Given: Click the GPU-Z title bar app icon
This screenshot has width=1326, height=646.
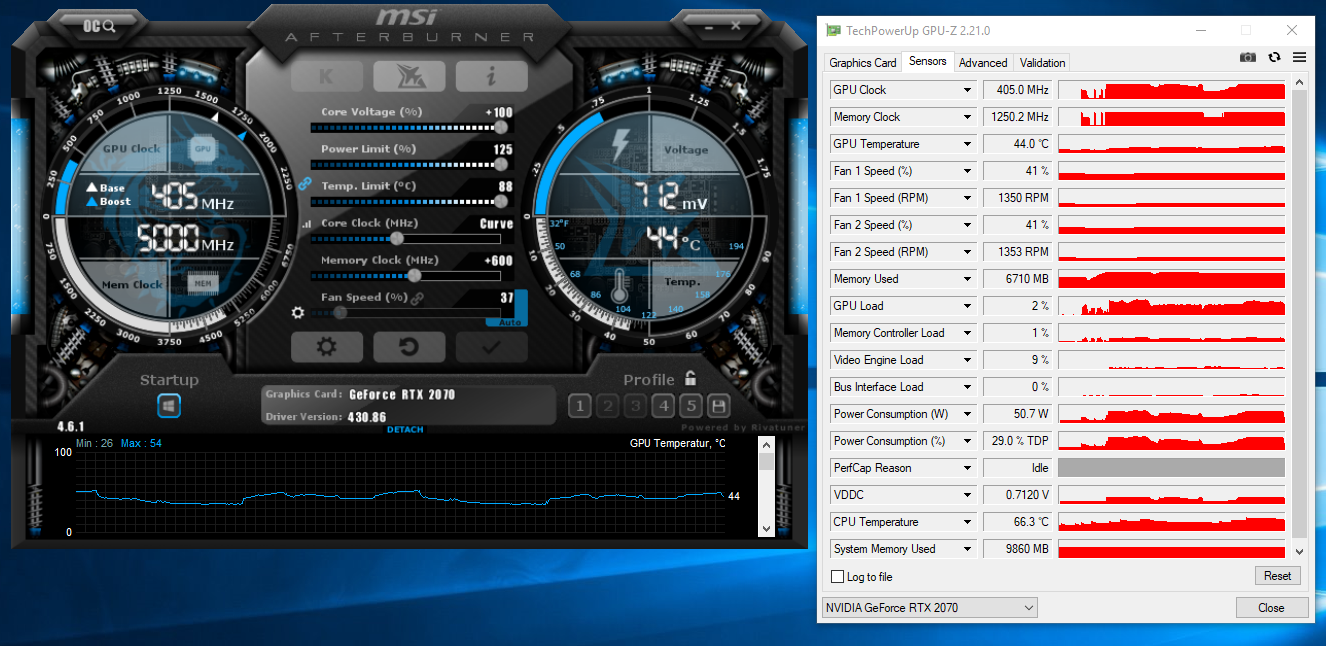Looking at the screenshot, I should click(x=833, y=30).
